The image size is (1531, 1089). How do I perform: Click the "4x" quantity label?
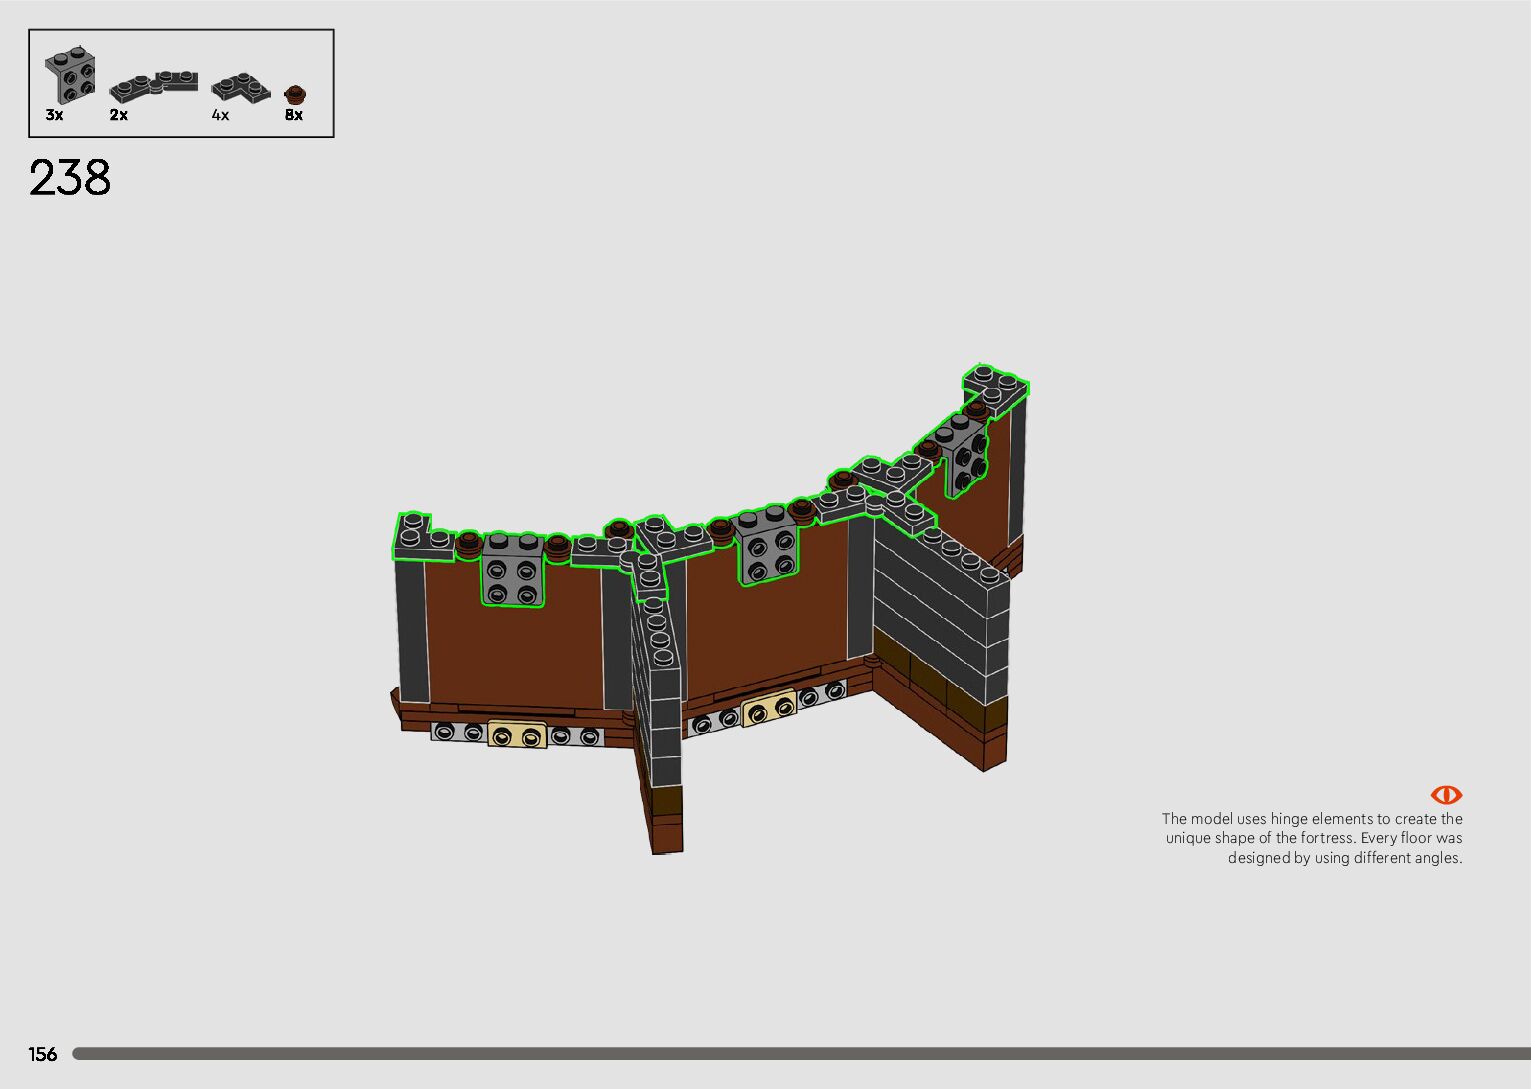(x=220, y=116)
